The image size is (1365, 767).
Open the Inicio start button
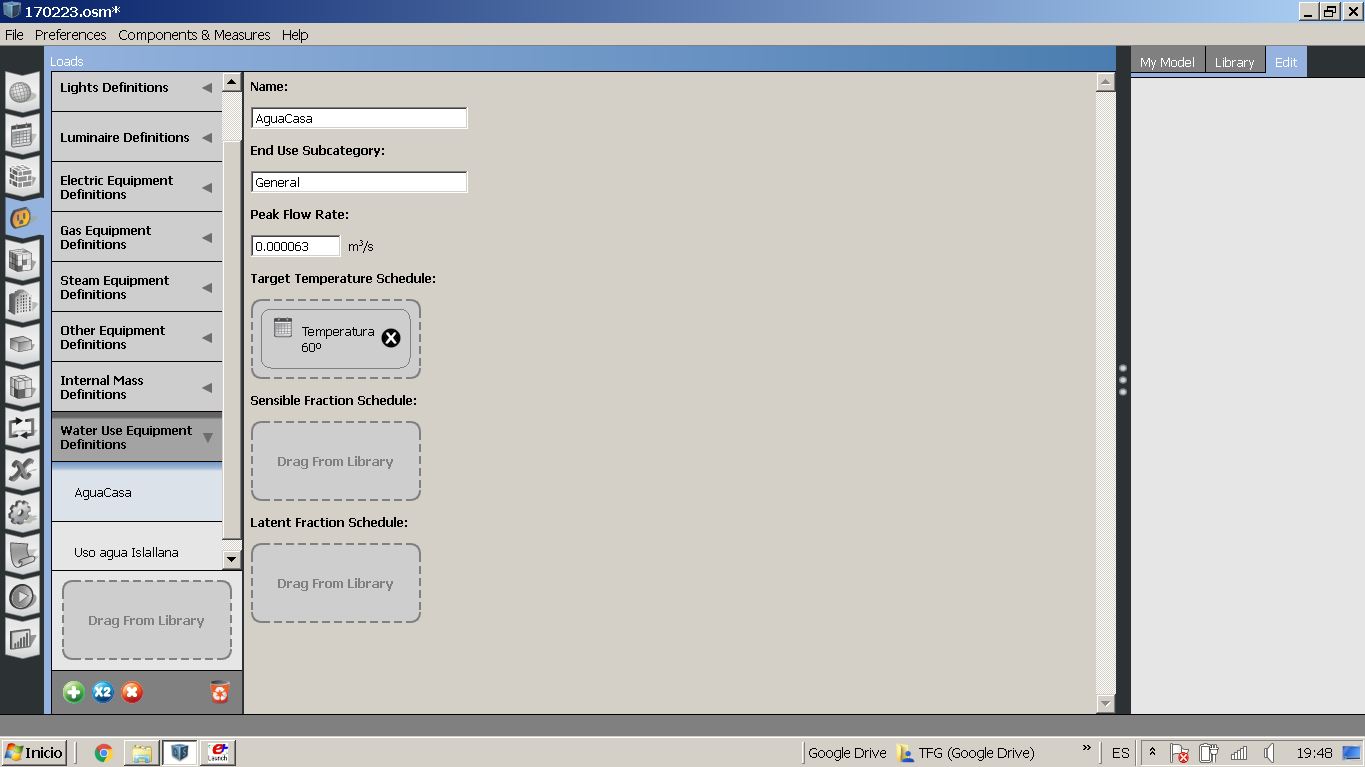click(34, 752)
